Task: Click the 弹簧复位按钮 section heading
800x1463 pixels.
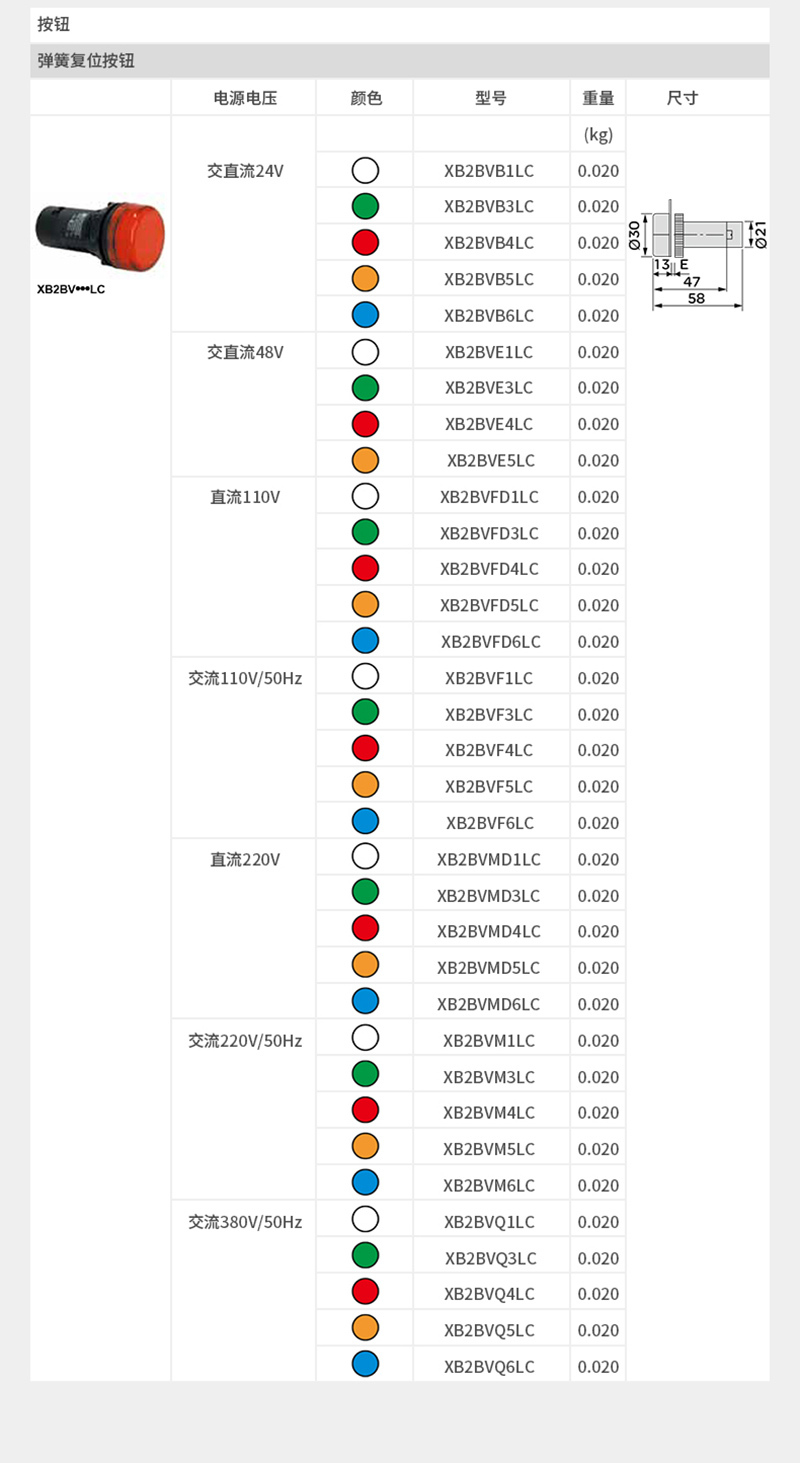Action: (x=86, y=61)
